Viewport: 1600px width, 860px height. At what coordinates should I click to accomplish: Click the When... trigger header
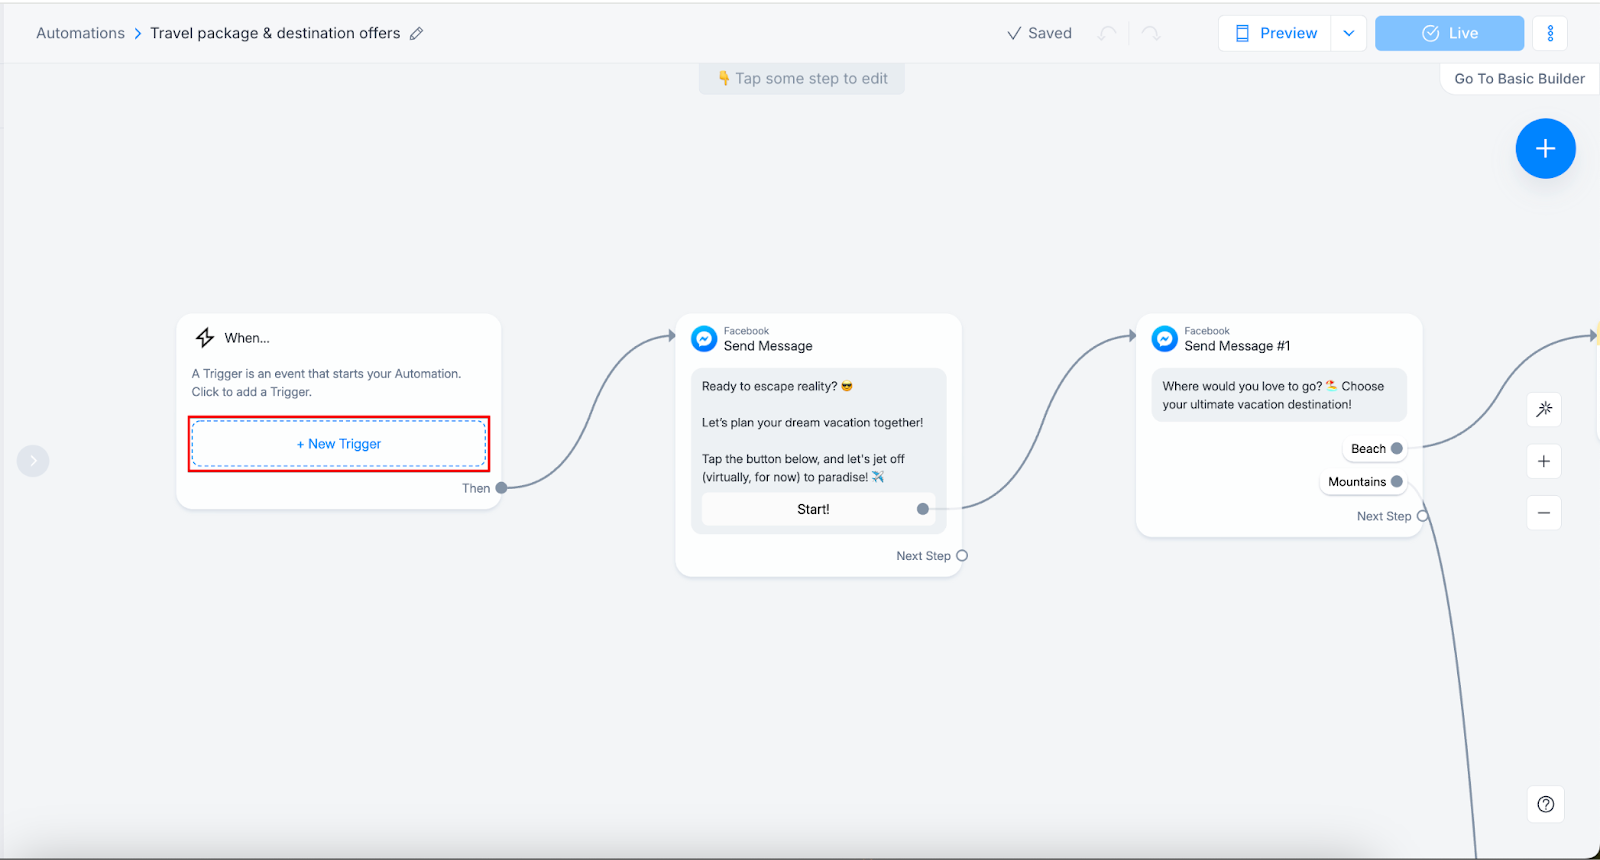[247, 338]
